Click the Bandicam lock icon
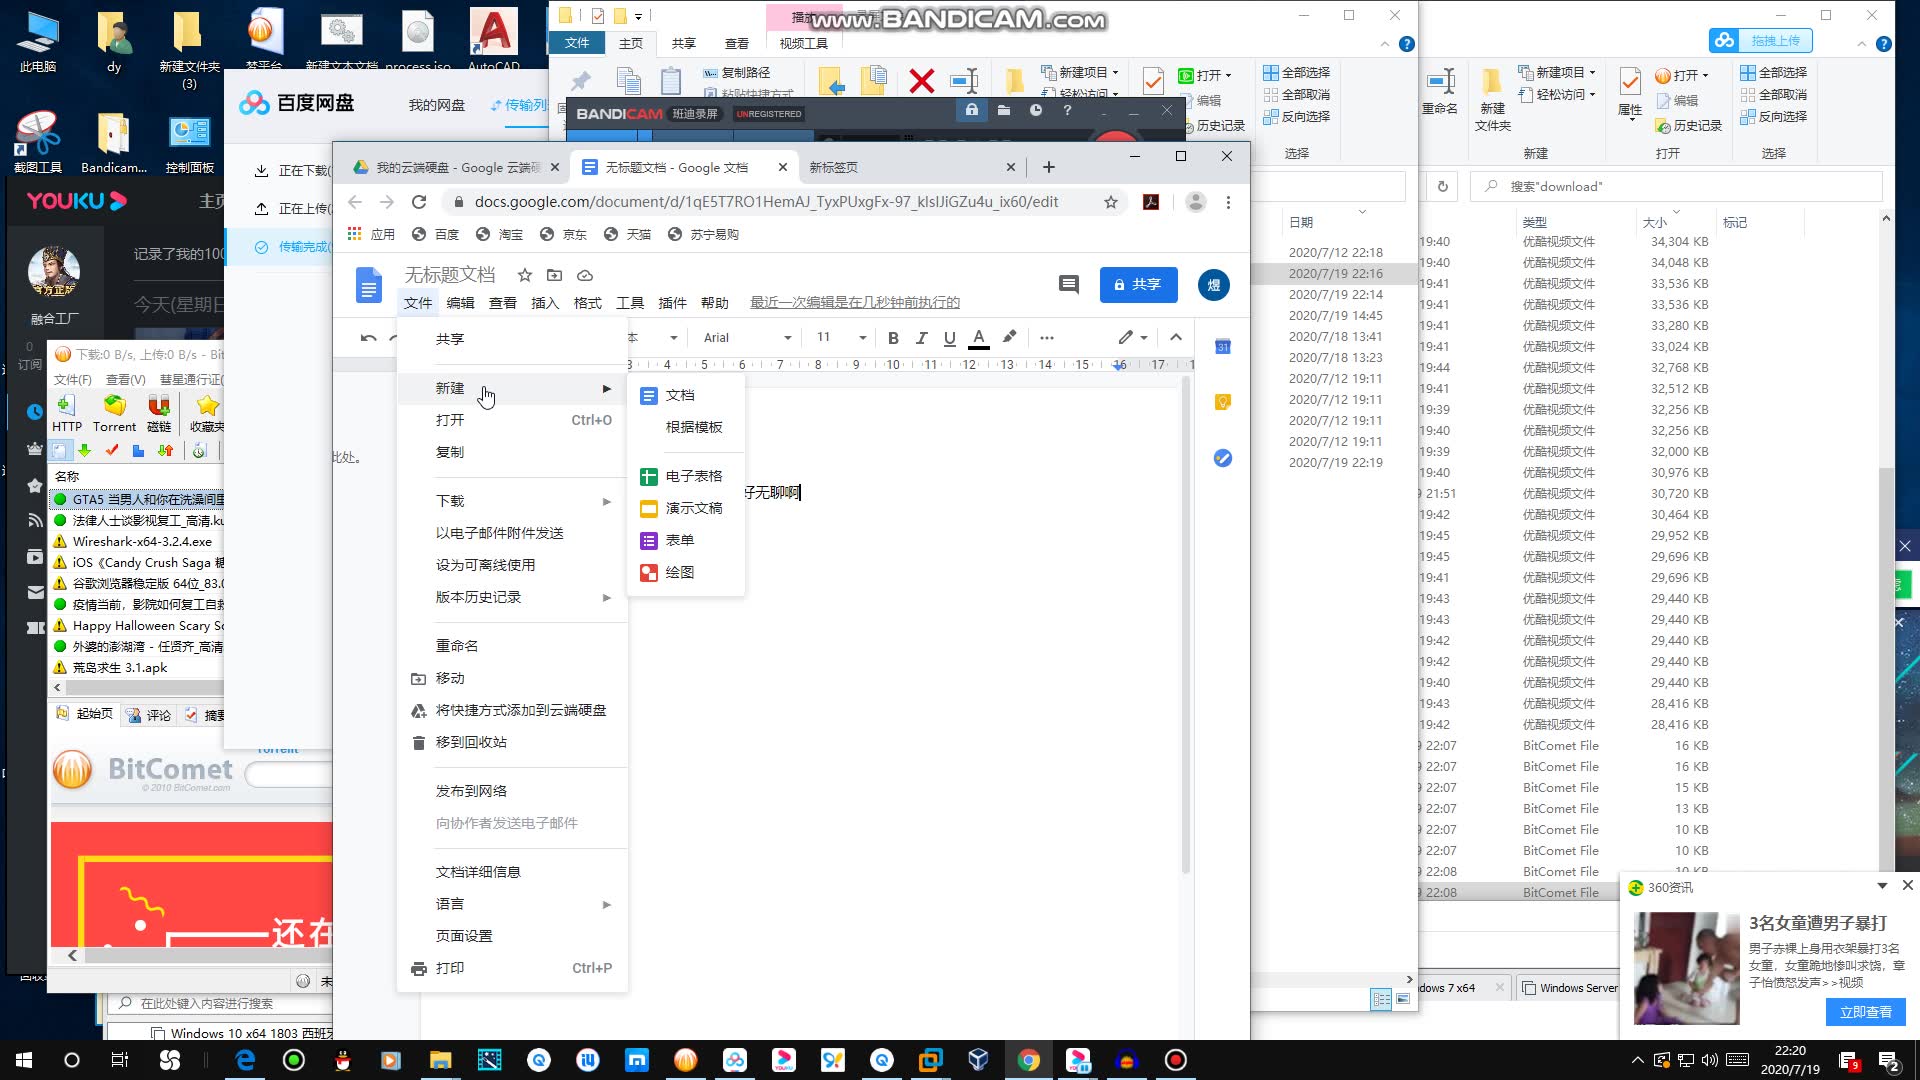The width and height of the screenshot is (1920, 1080). point(971,111)
